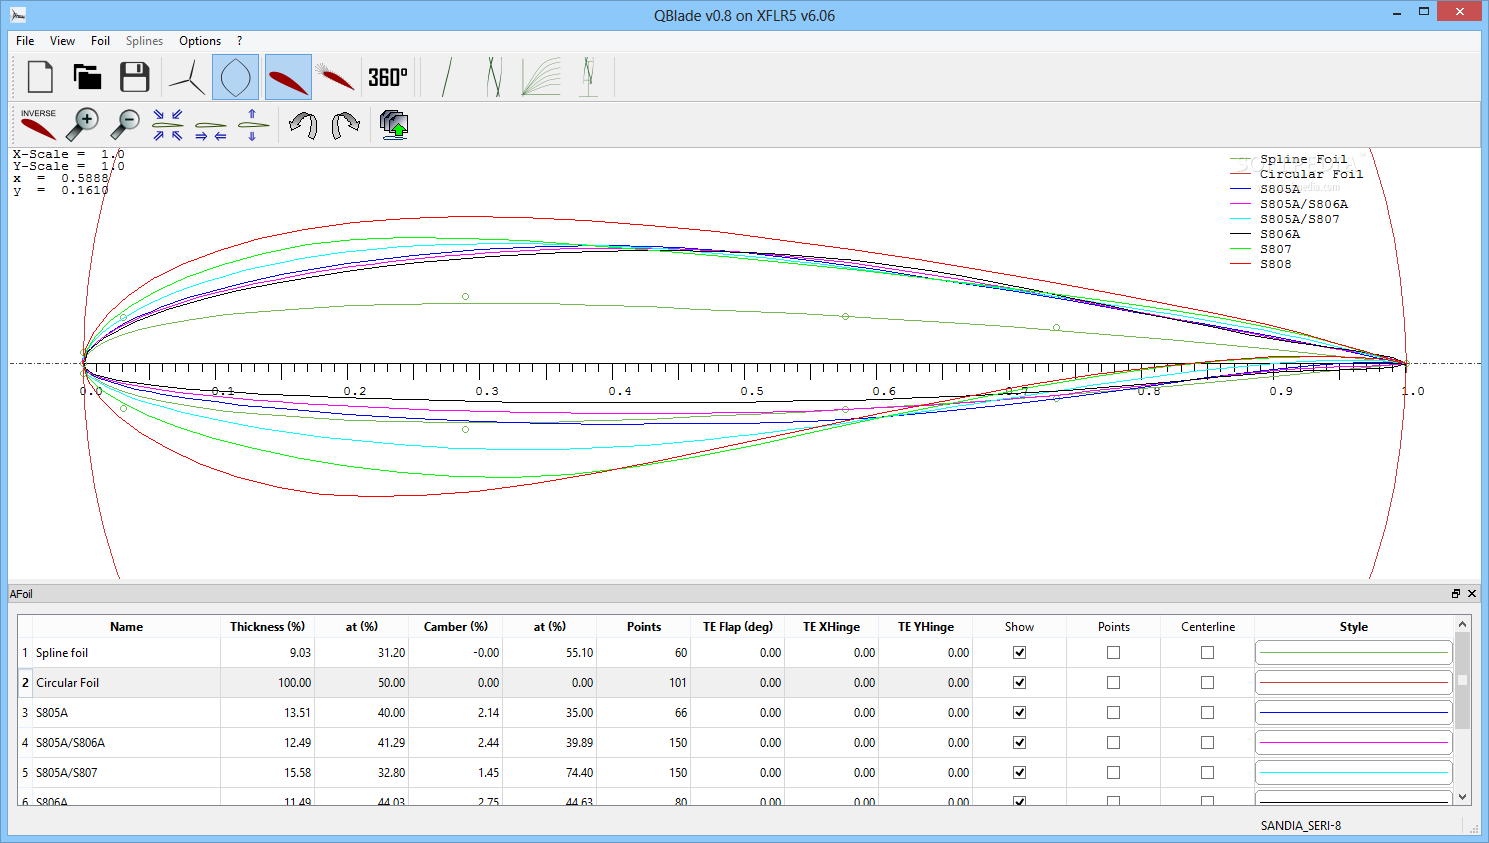1489x843 pixels.
Task: Click the Name column header
Action: click(x=126, y=627)
